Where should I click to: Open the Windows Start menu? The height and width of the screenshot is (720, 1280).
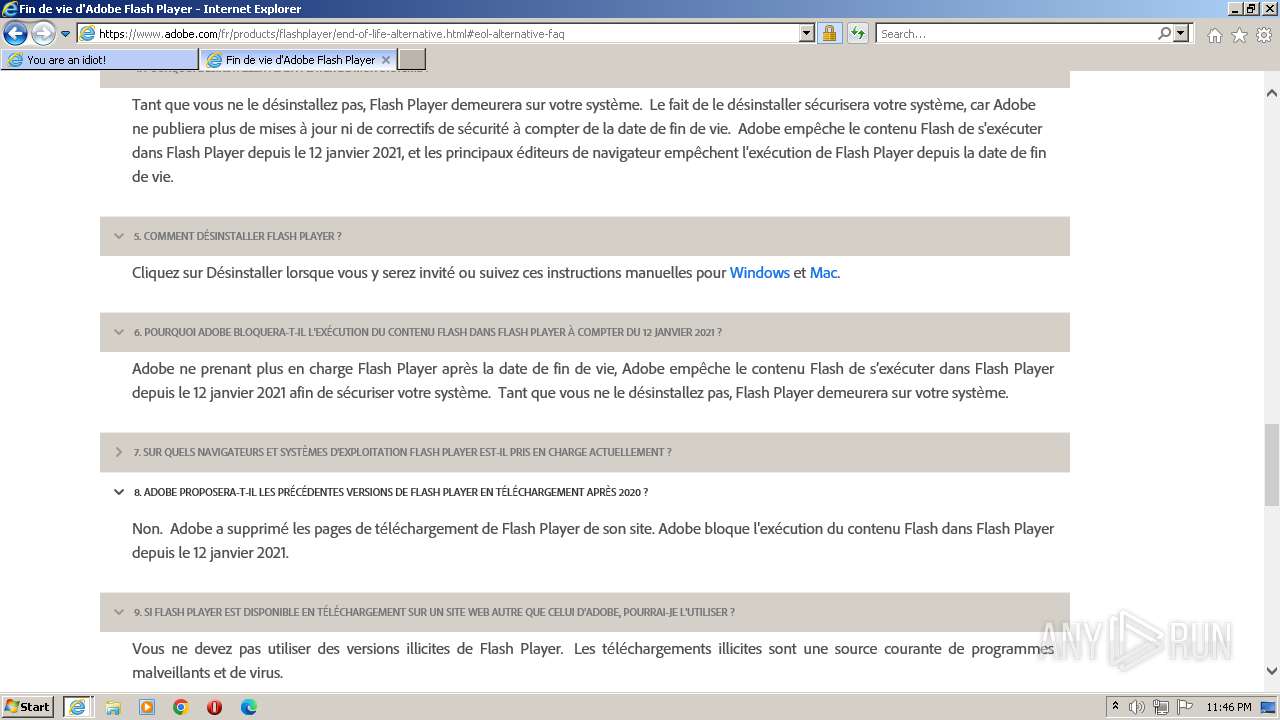coord(28,707)
